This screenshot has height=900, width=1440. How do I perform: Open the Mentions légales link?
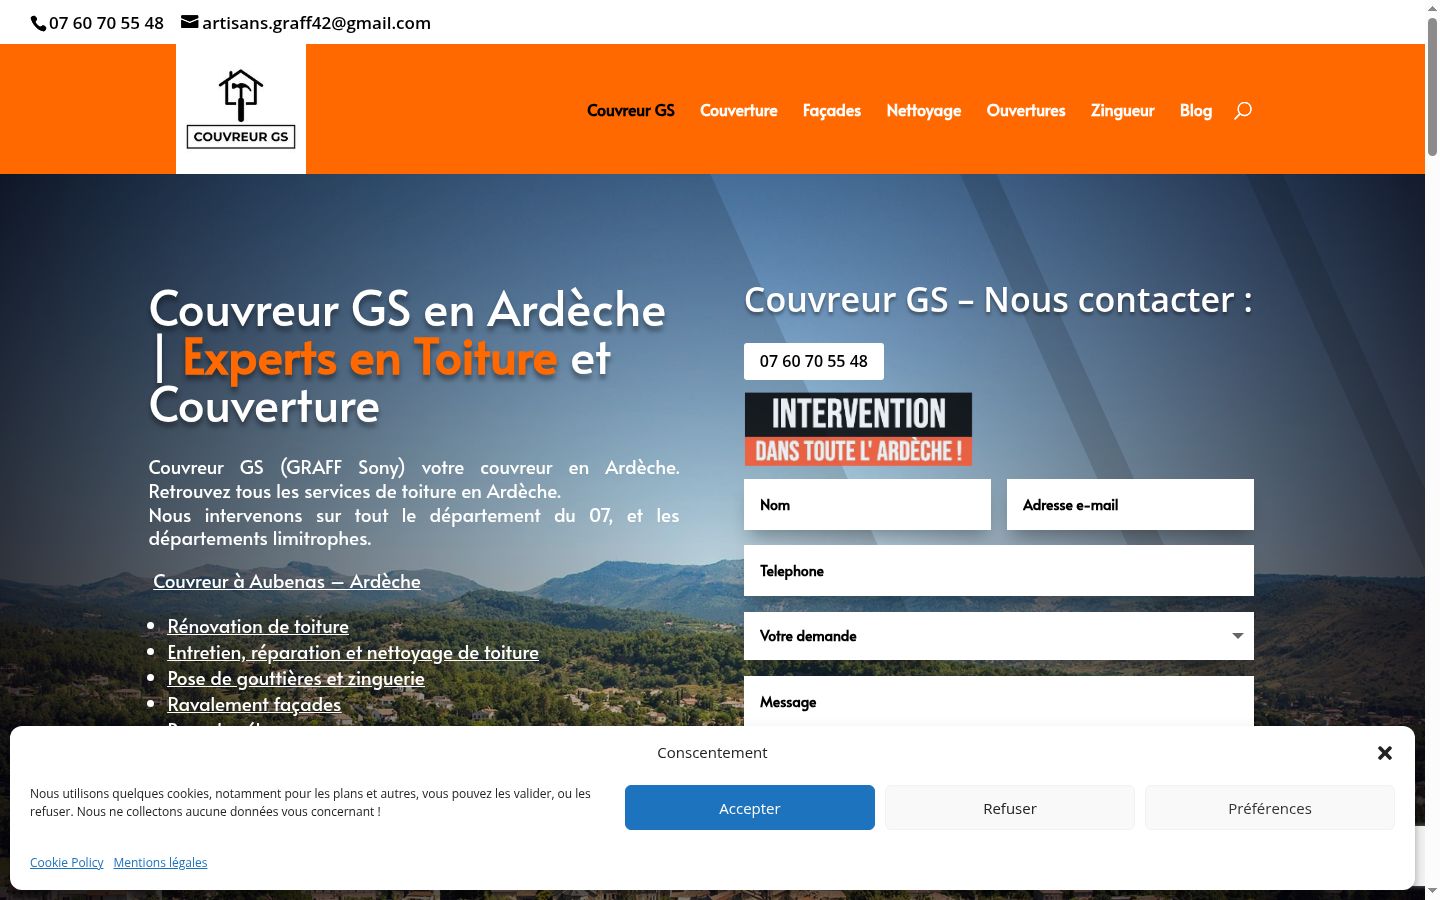tap(160, 862)
